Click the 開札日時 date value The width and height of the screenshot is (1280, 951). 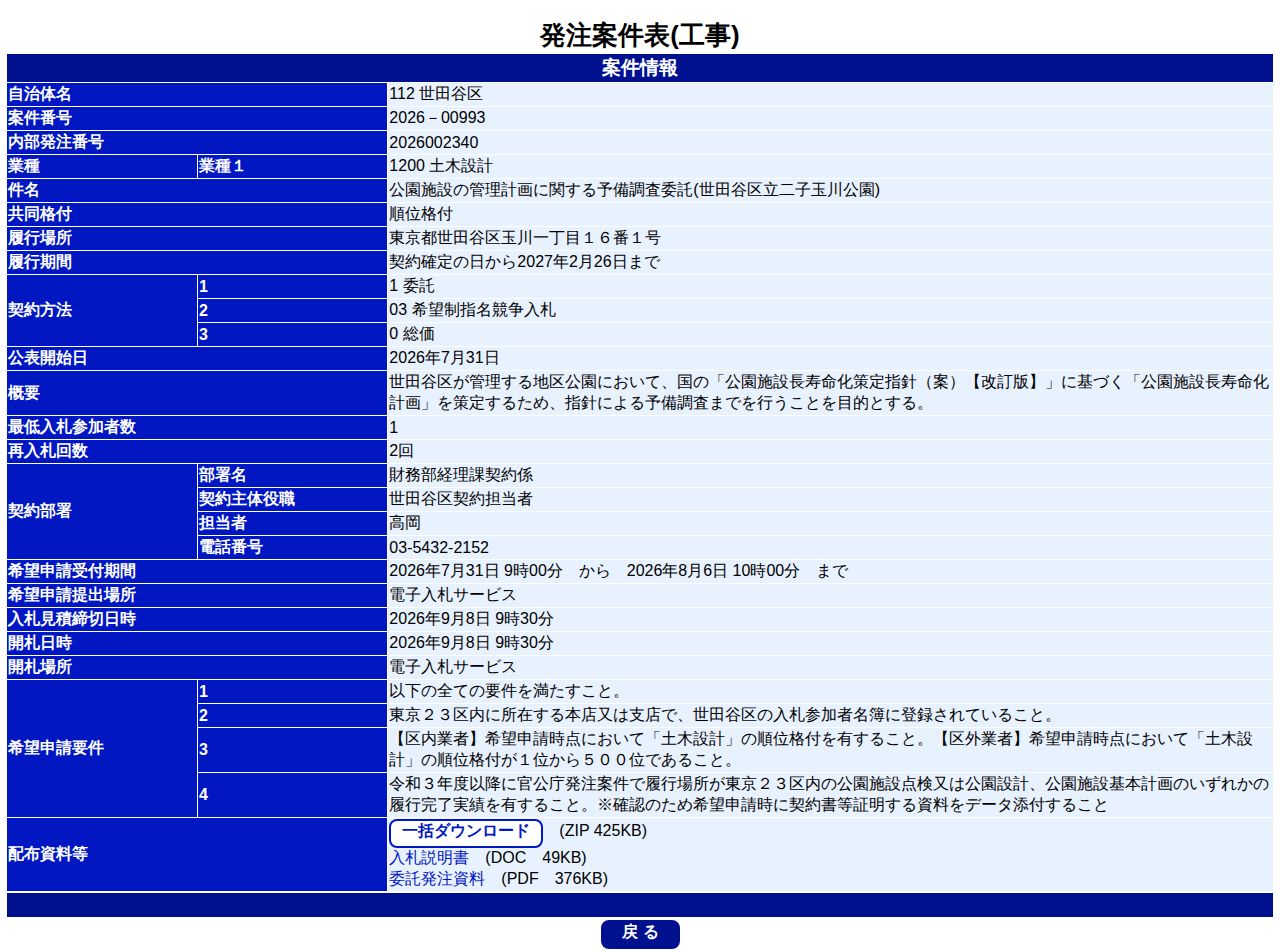pyautogui.click(x=471, y=643)
